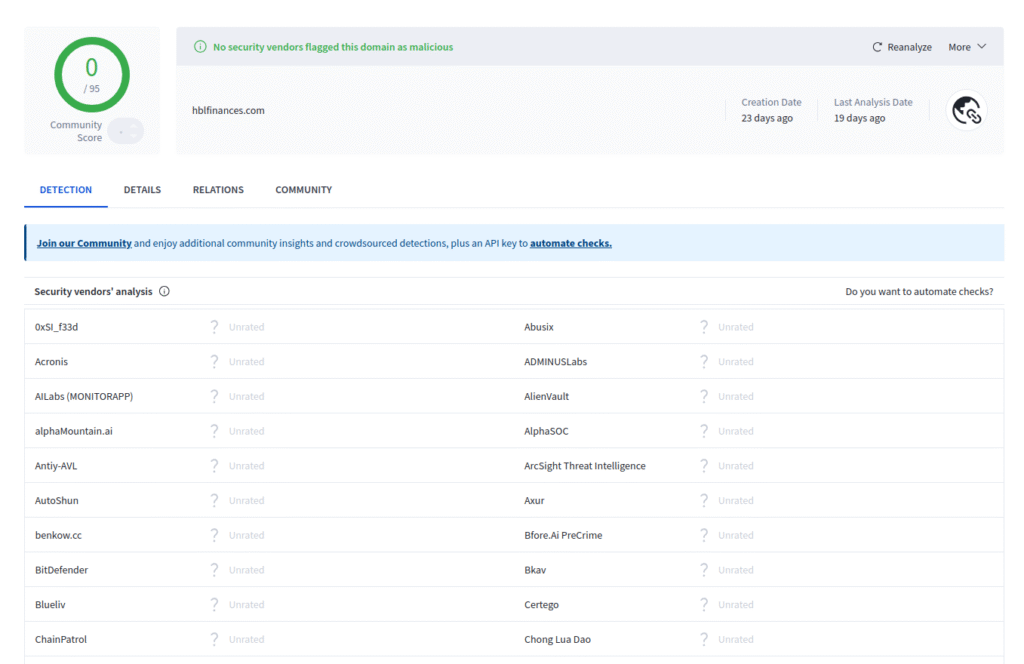Click the Join our Community link
Image resolution: width=1024 pixels, height=664 pixels.
pos(84,242)
